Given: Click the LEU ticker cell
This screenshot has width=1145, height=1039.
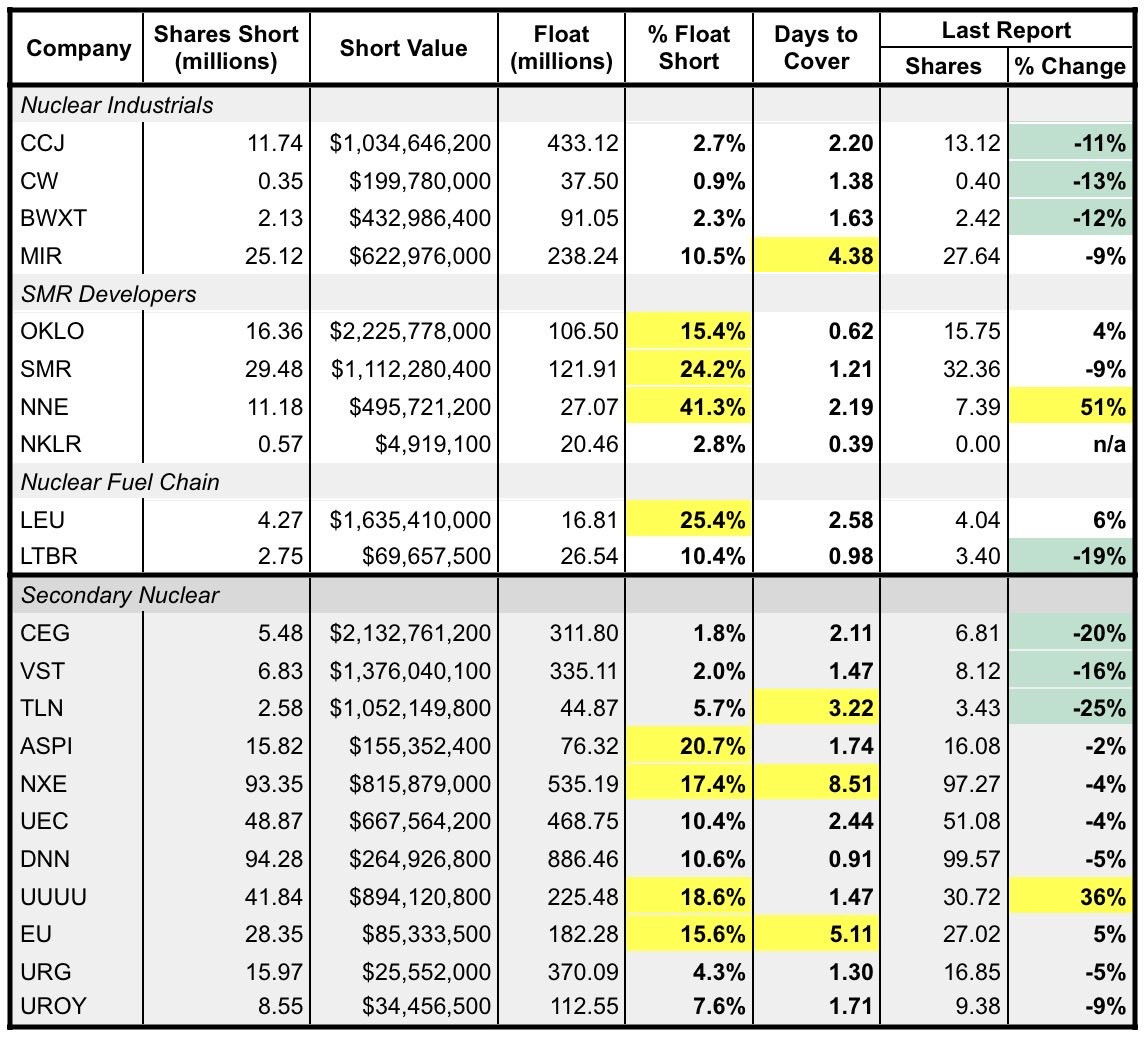Looking at the screenshot, I should coord(78,520).
